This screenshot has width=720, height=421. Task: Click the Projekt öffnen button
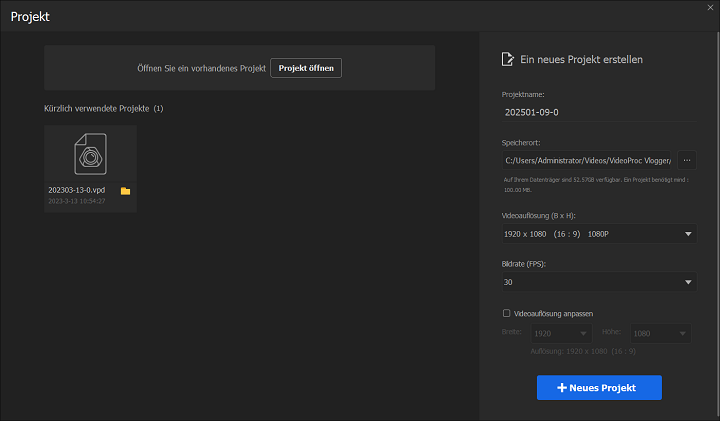[306, 68]
